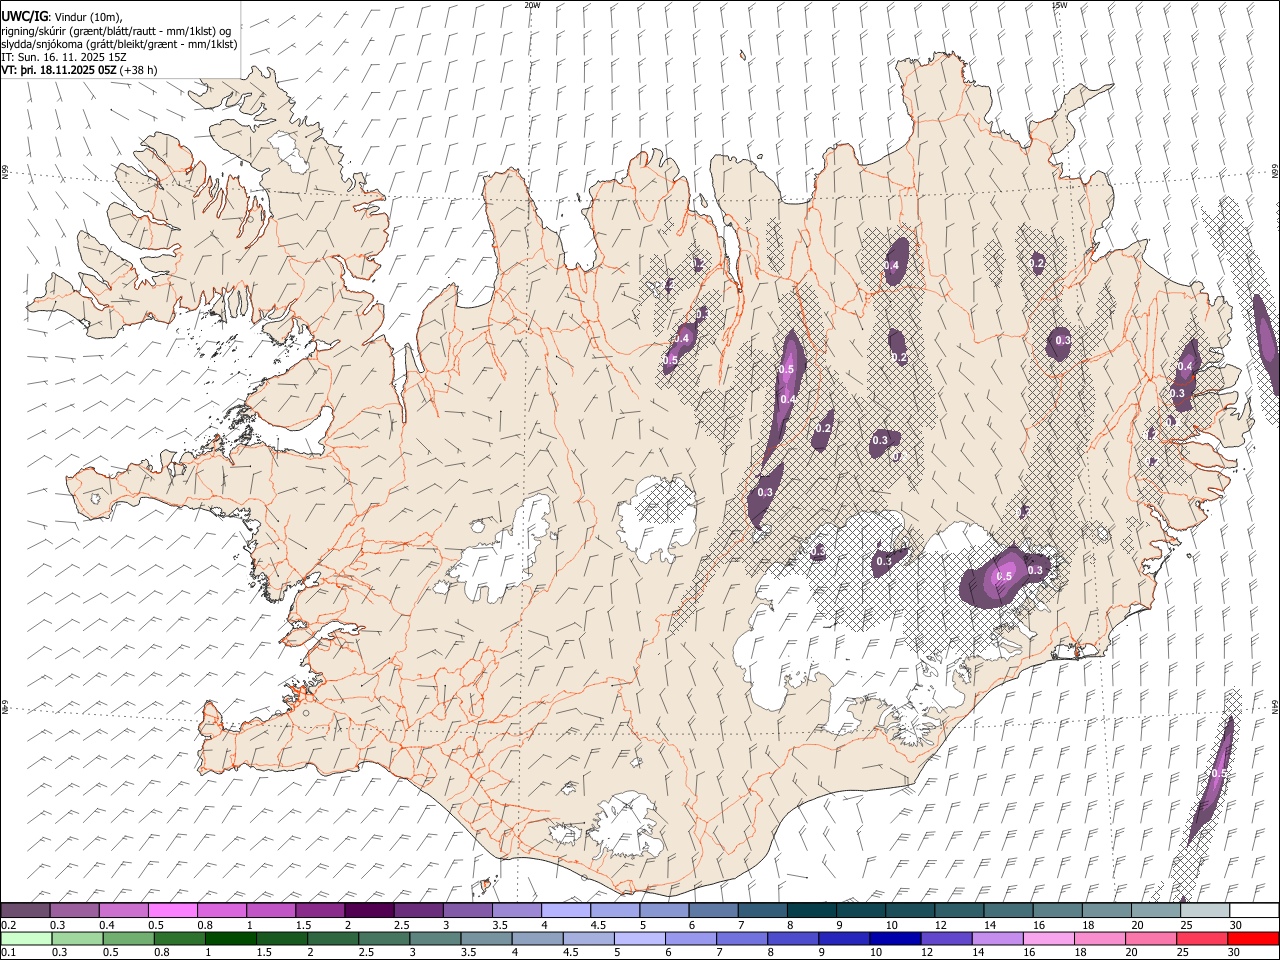This screenshot has width=1280, height=960.
Task: Click the "rigning/skúrir (grænt/blátt/rautt - mm/1klst) og" line
Action: (116, 31)
